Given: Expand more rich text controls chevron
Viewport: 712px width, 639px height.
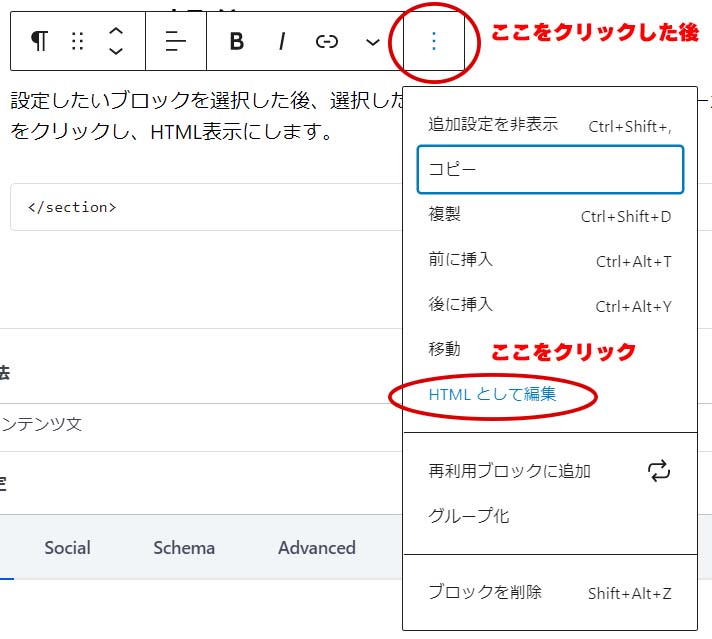Looking at the screenshot, I should pyautogui.click(x=372, y=42).
